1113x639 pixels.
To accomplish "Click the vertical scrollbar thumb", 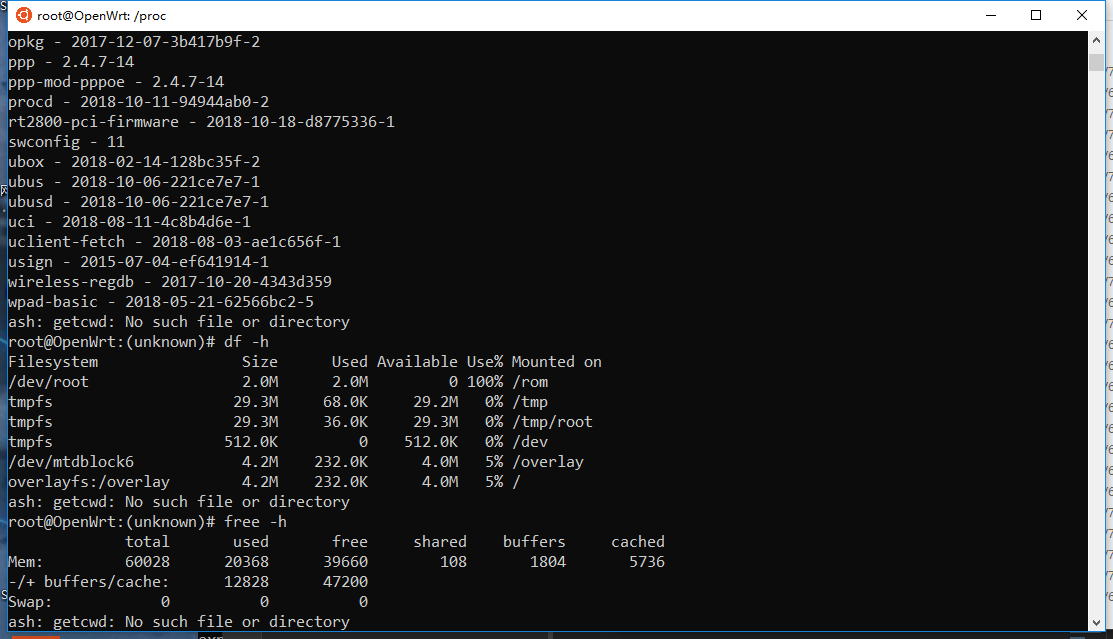I will (1097, 62).
